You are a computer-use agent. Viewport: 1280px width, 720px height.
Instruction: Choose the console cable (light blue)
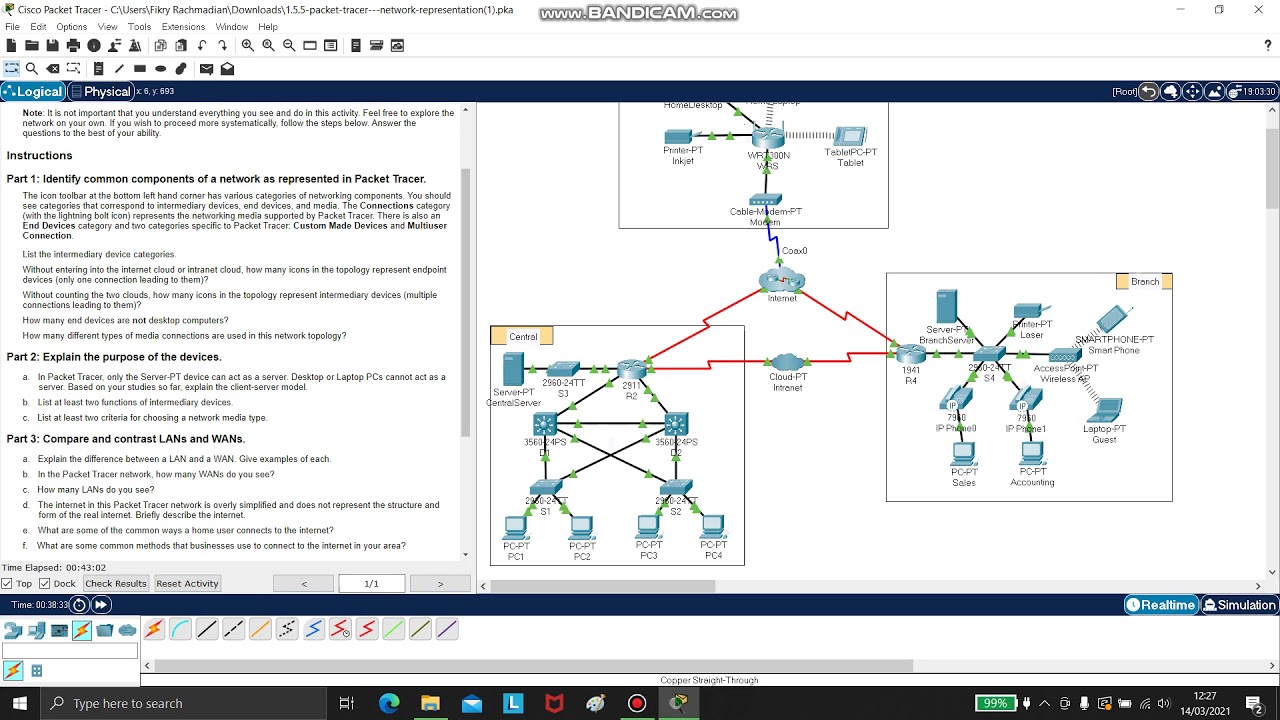181,629
